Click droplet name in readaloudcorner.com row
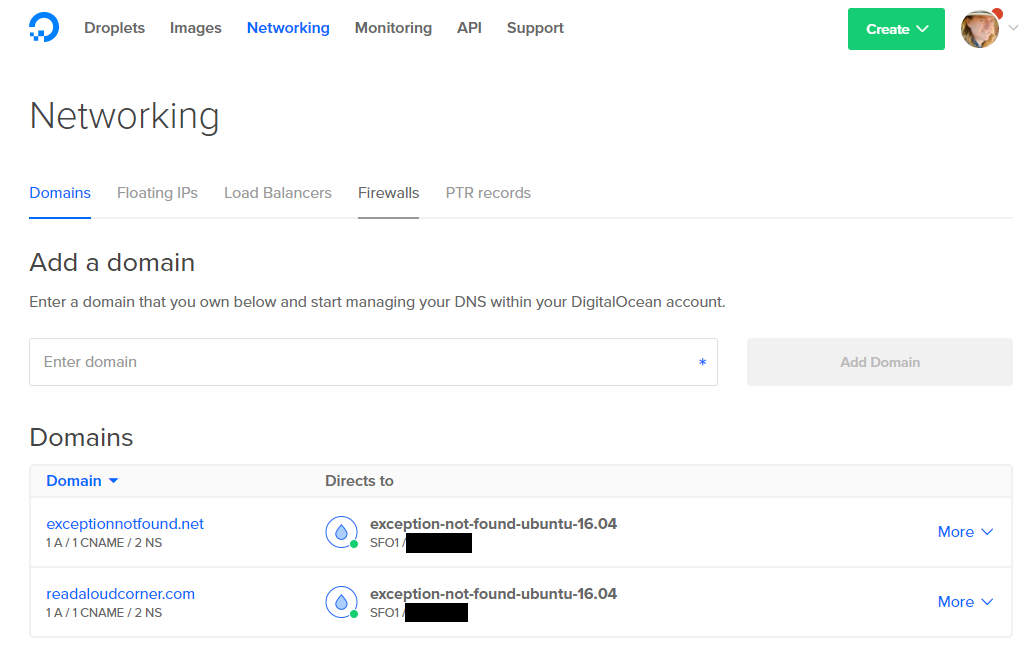1036x665 pixels. [x=494, y=594]
